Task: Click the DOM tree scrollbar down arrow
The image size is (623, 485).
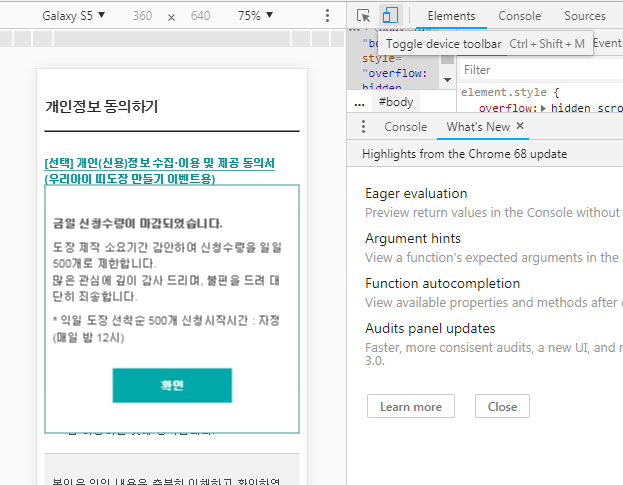Action: point(447,80)
